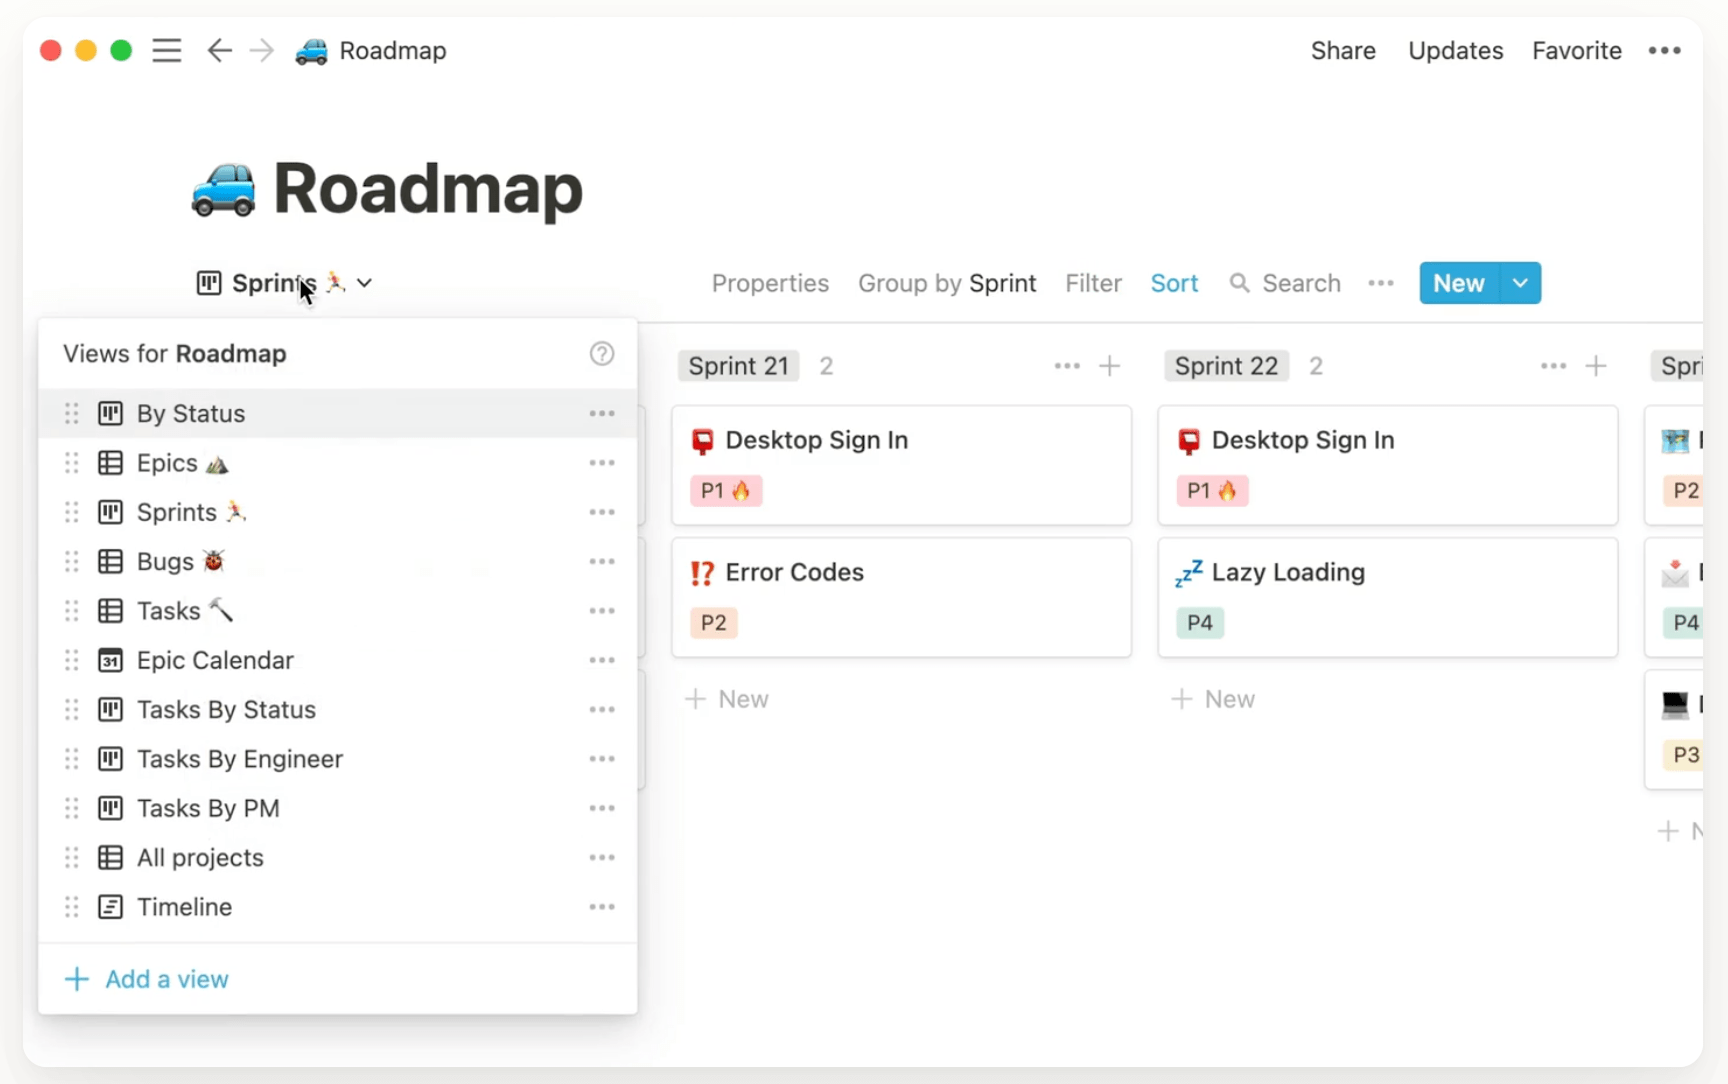
Task: Select the Tasks By Engineer view
Action: [239, 759]
